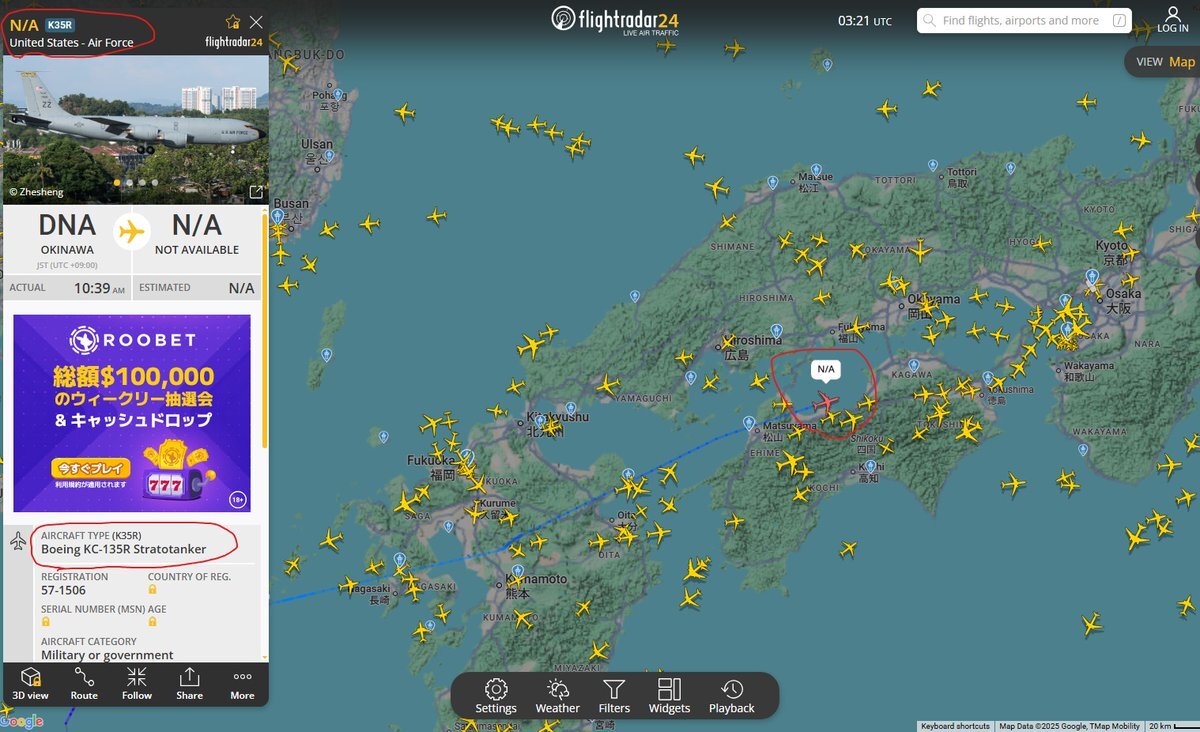Add flight to favorites with star icon
Viewport: 1200px width, 732px height.
pyautogui.click(x=233, y=21)
